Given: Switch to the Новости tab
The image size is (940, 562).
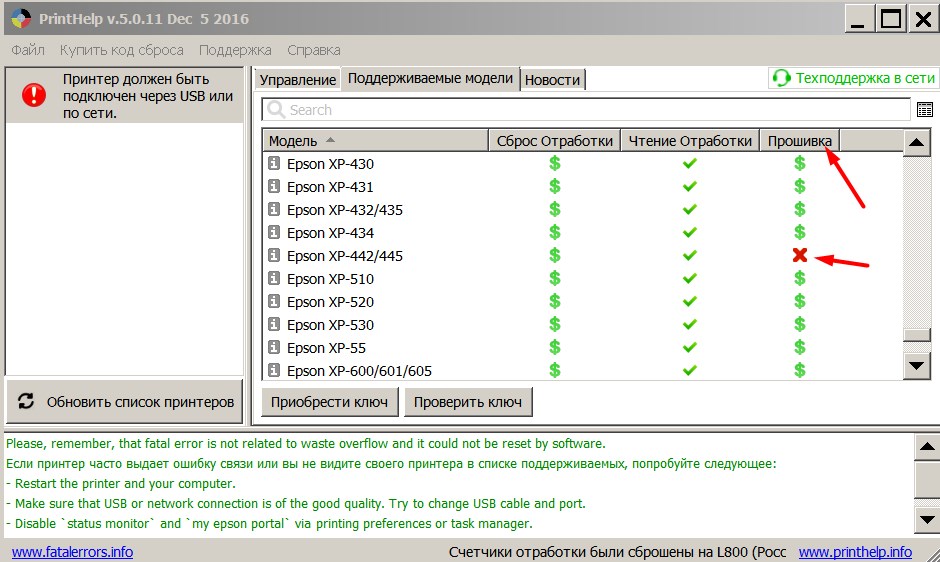Looking at the screenshot, I should click(x=552, y=80).
